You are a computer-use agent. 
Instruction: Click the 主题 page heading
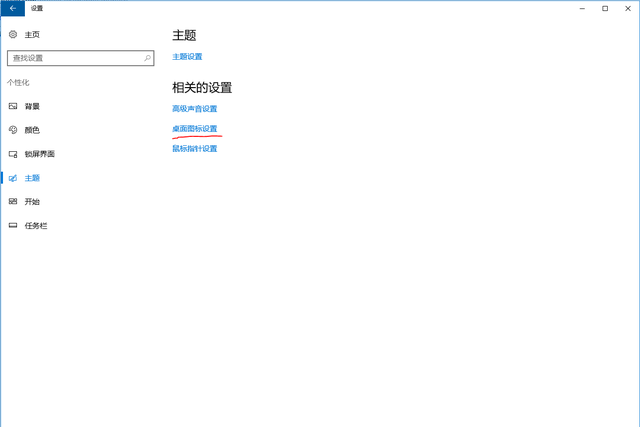(184, 35)
